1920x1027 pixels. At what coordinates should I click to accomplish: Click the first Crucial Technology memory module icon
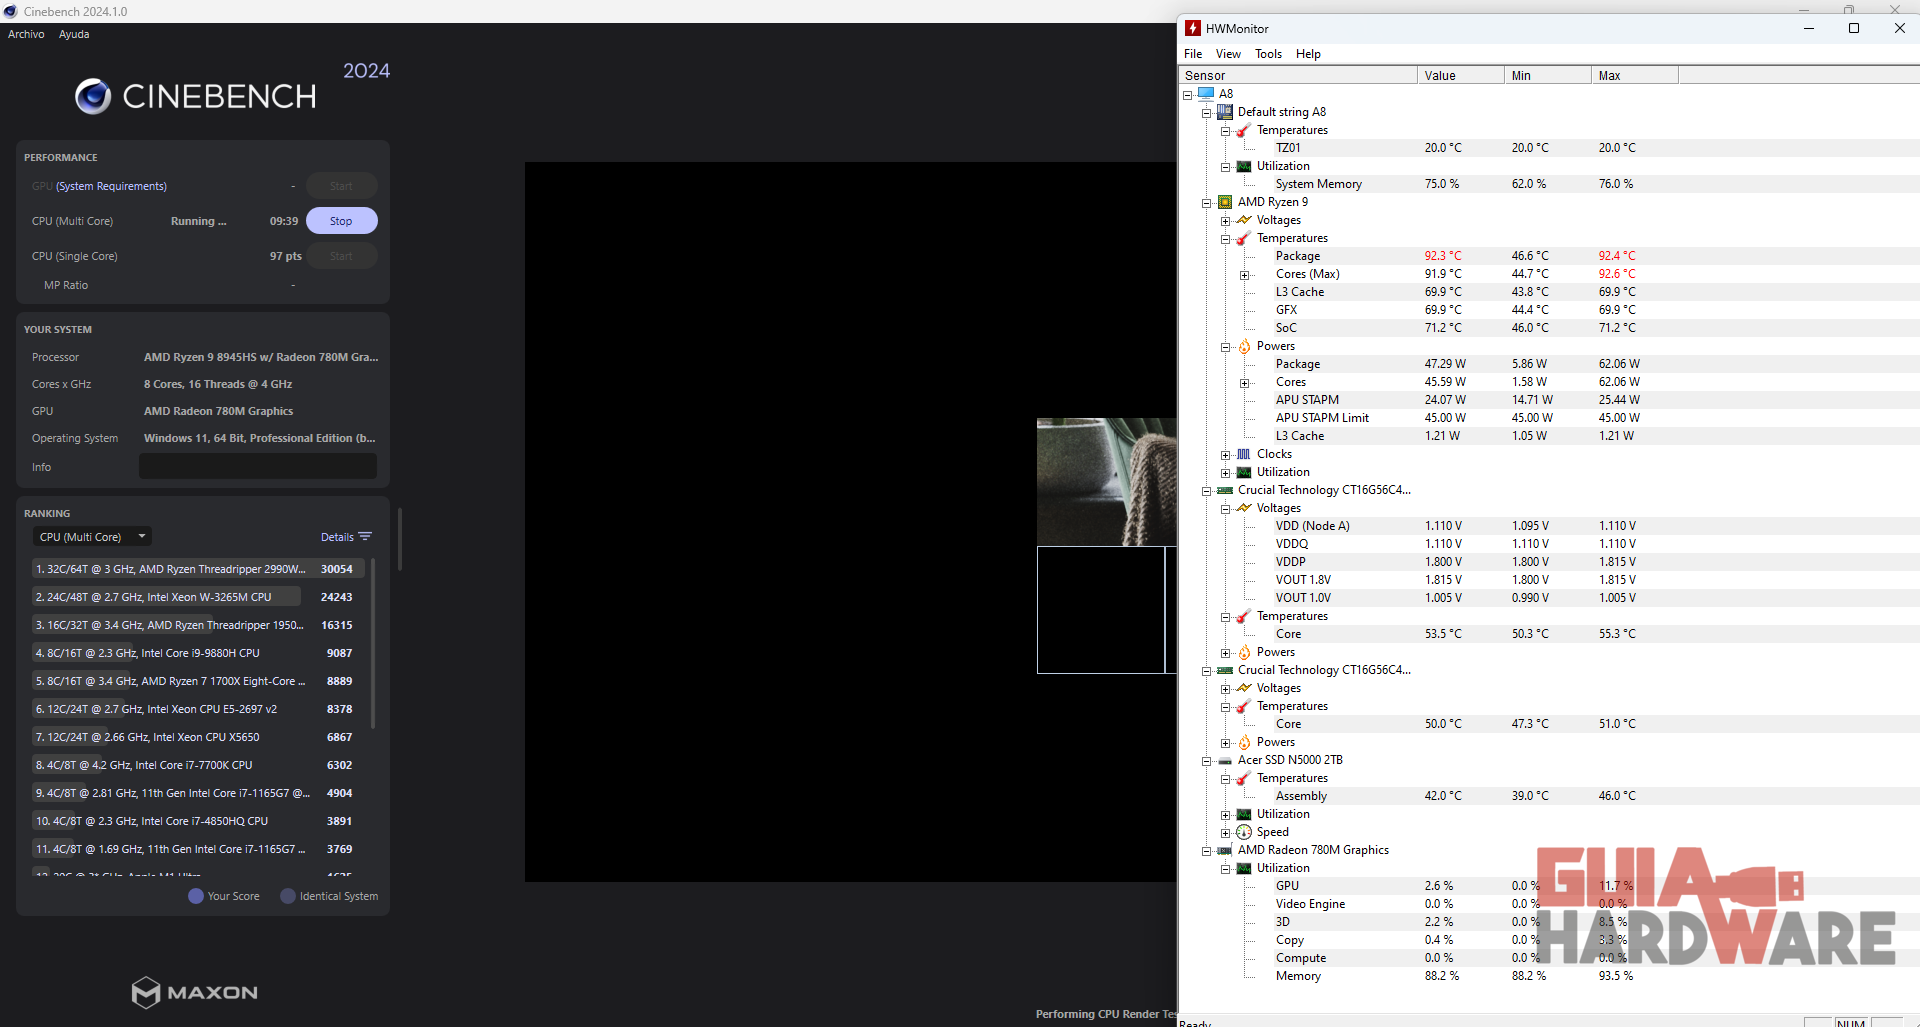click(1225, 490)
